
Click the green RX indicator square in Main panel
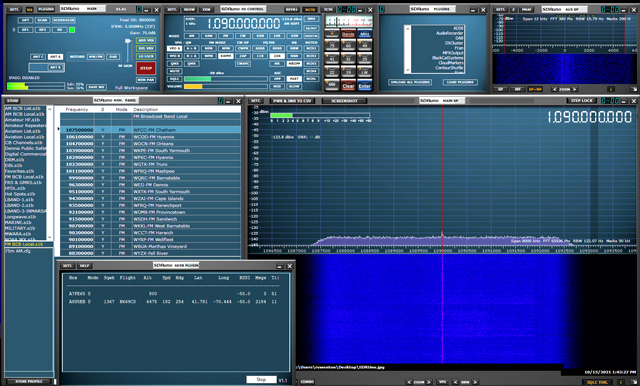72,30
